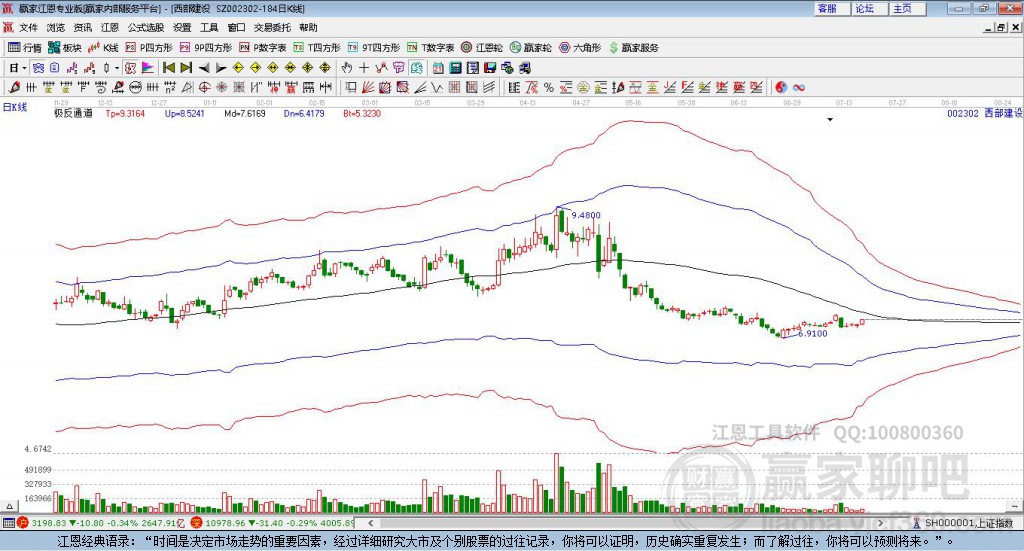Step chart right with black arrow

[221, 68]
